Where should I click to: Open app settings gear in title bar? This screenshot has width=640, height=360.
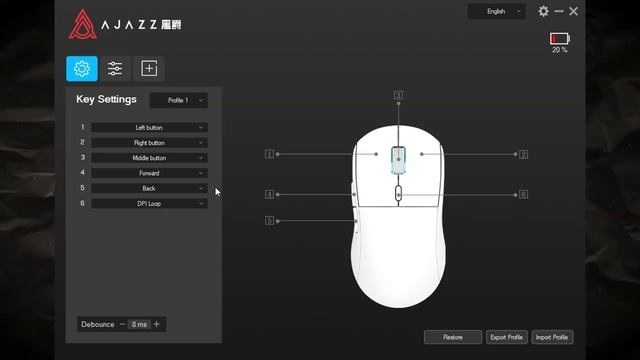543,11
